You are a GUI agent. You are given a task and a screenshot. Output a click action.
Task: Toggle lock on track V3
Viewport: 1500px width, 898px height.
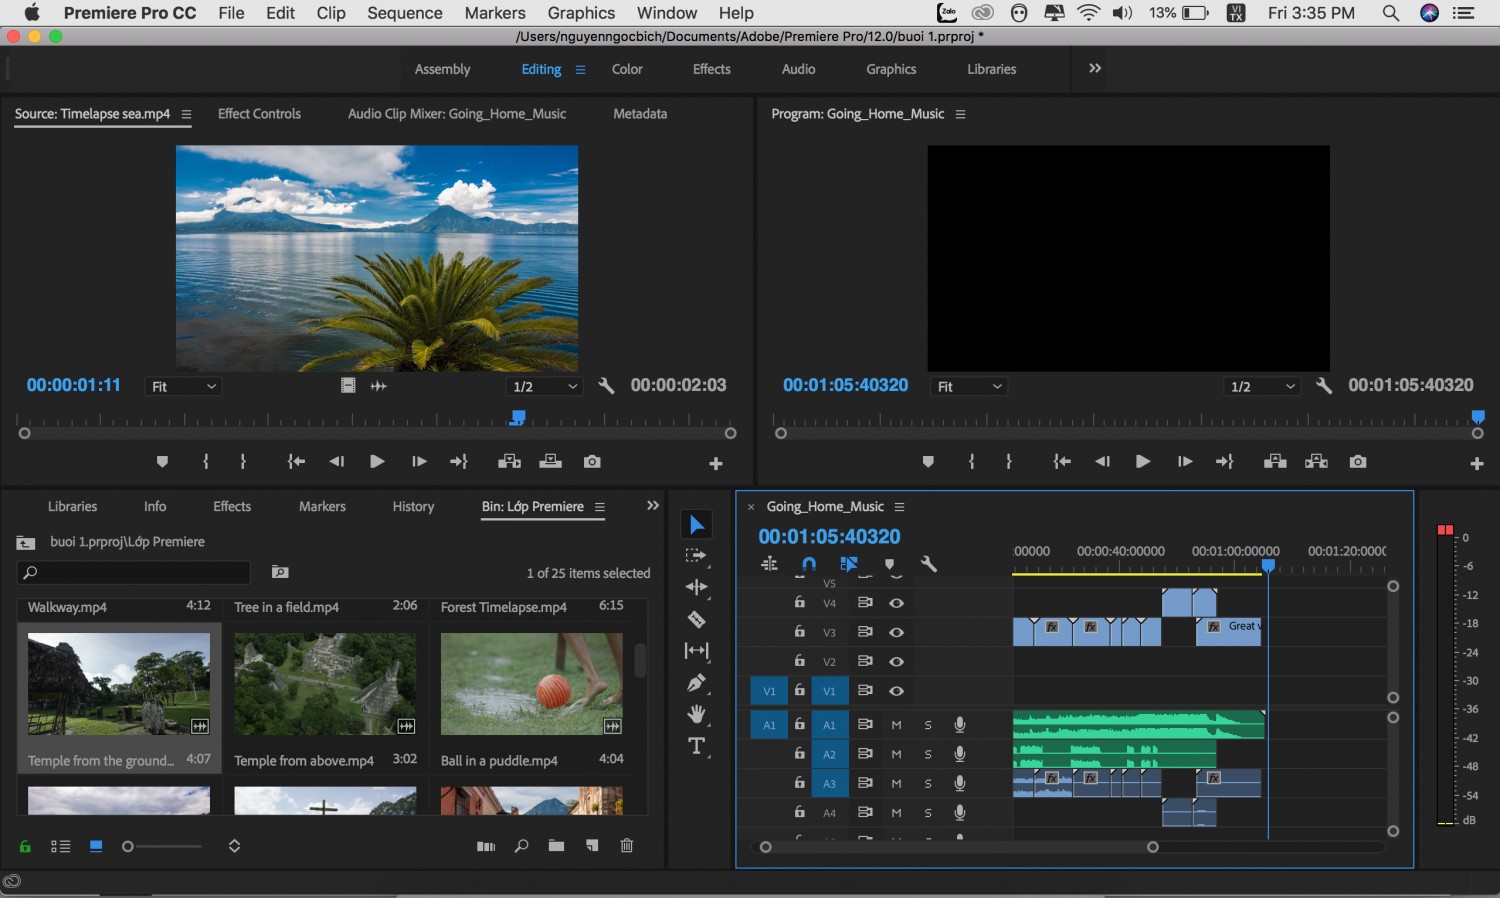(x=799, y=632)
